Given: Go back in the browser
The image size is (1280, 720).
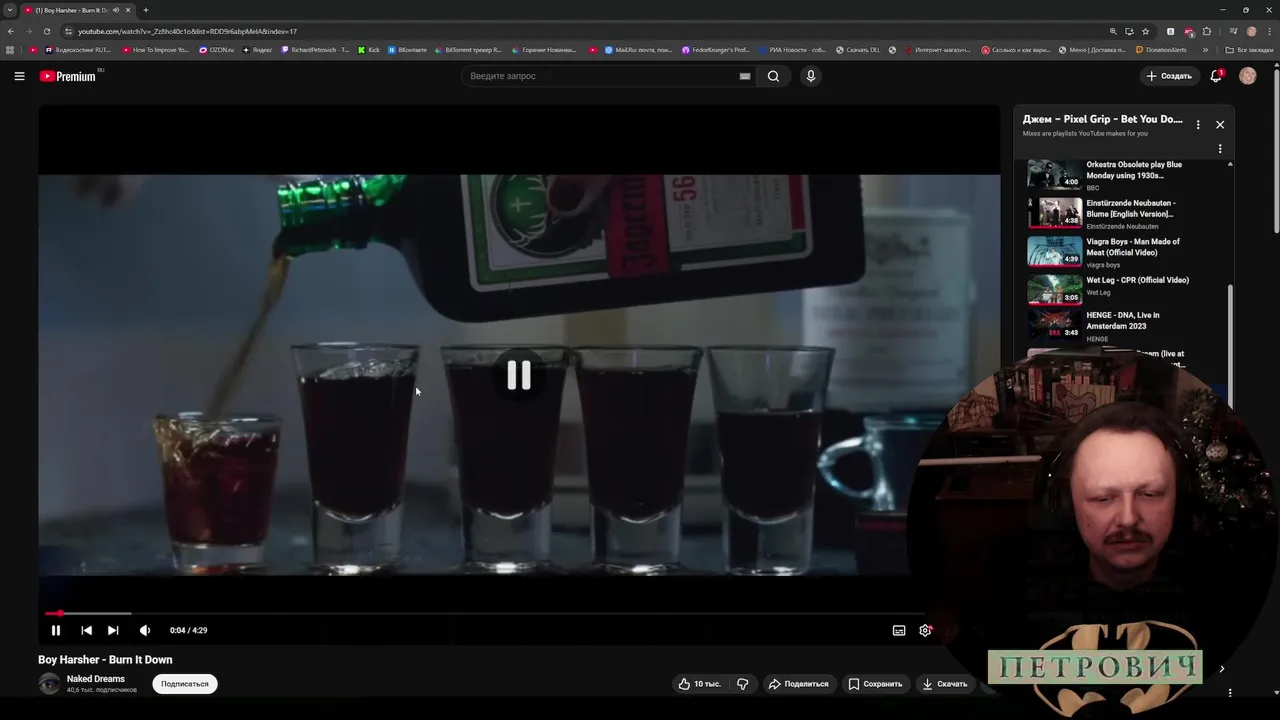Looking at the screenshot, I should (x=11, y=31).
